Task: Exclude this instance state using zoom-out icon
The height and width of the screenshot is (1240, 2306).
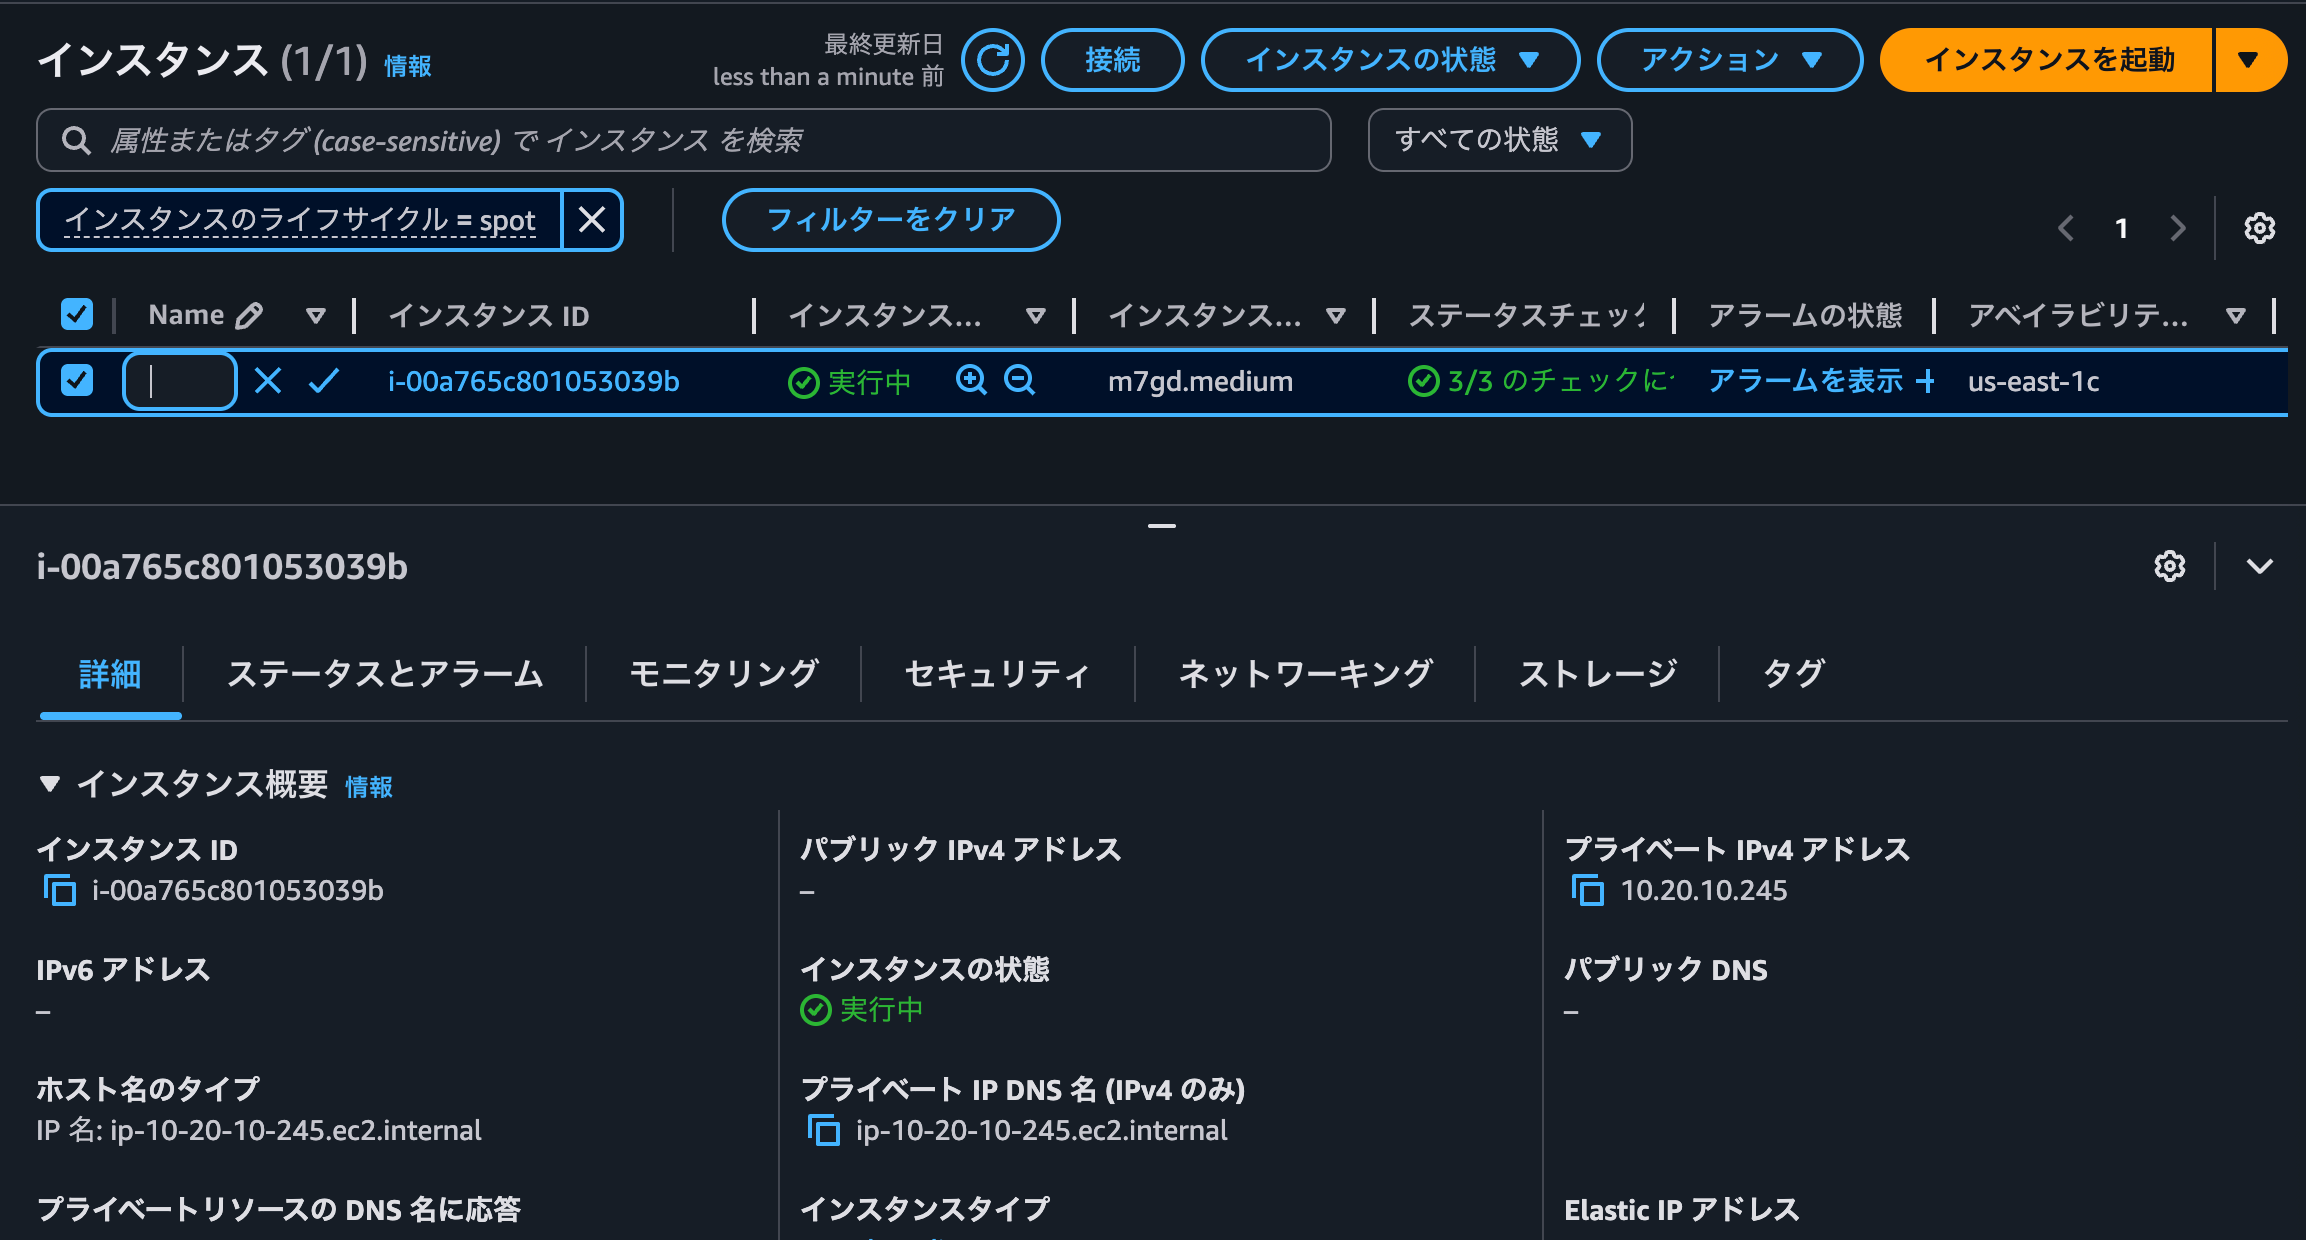Action: pos(1019,381)
